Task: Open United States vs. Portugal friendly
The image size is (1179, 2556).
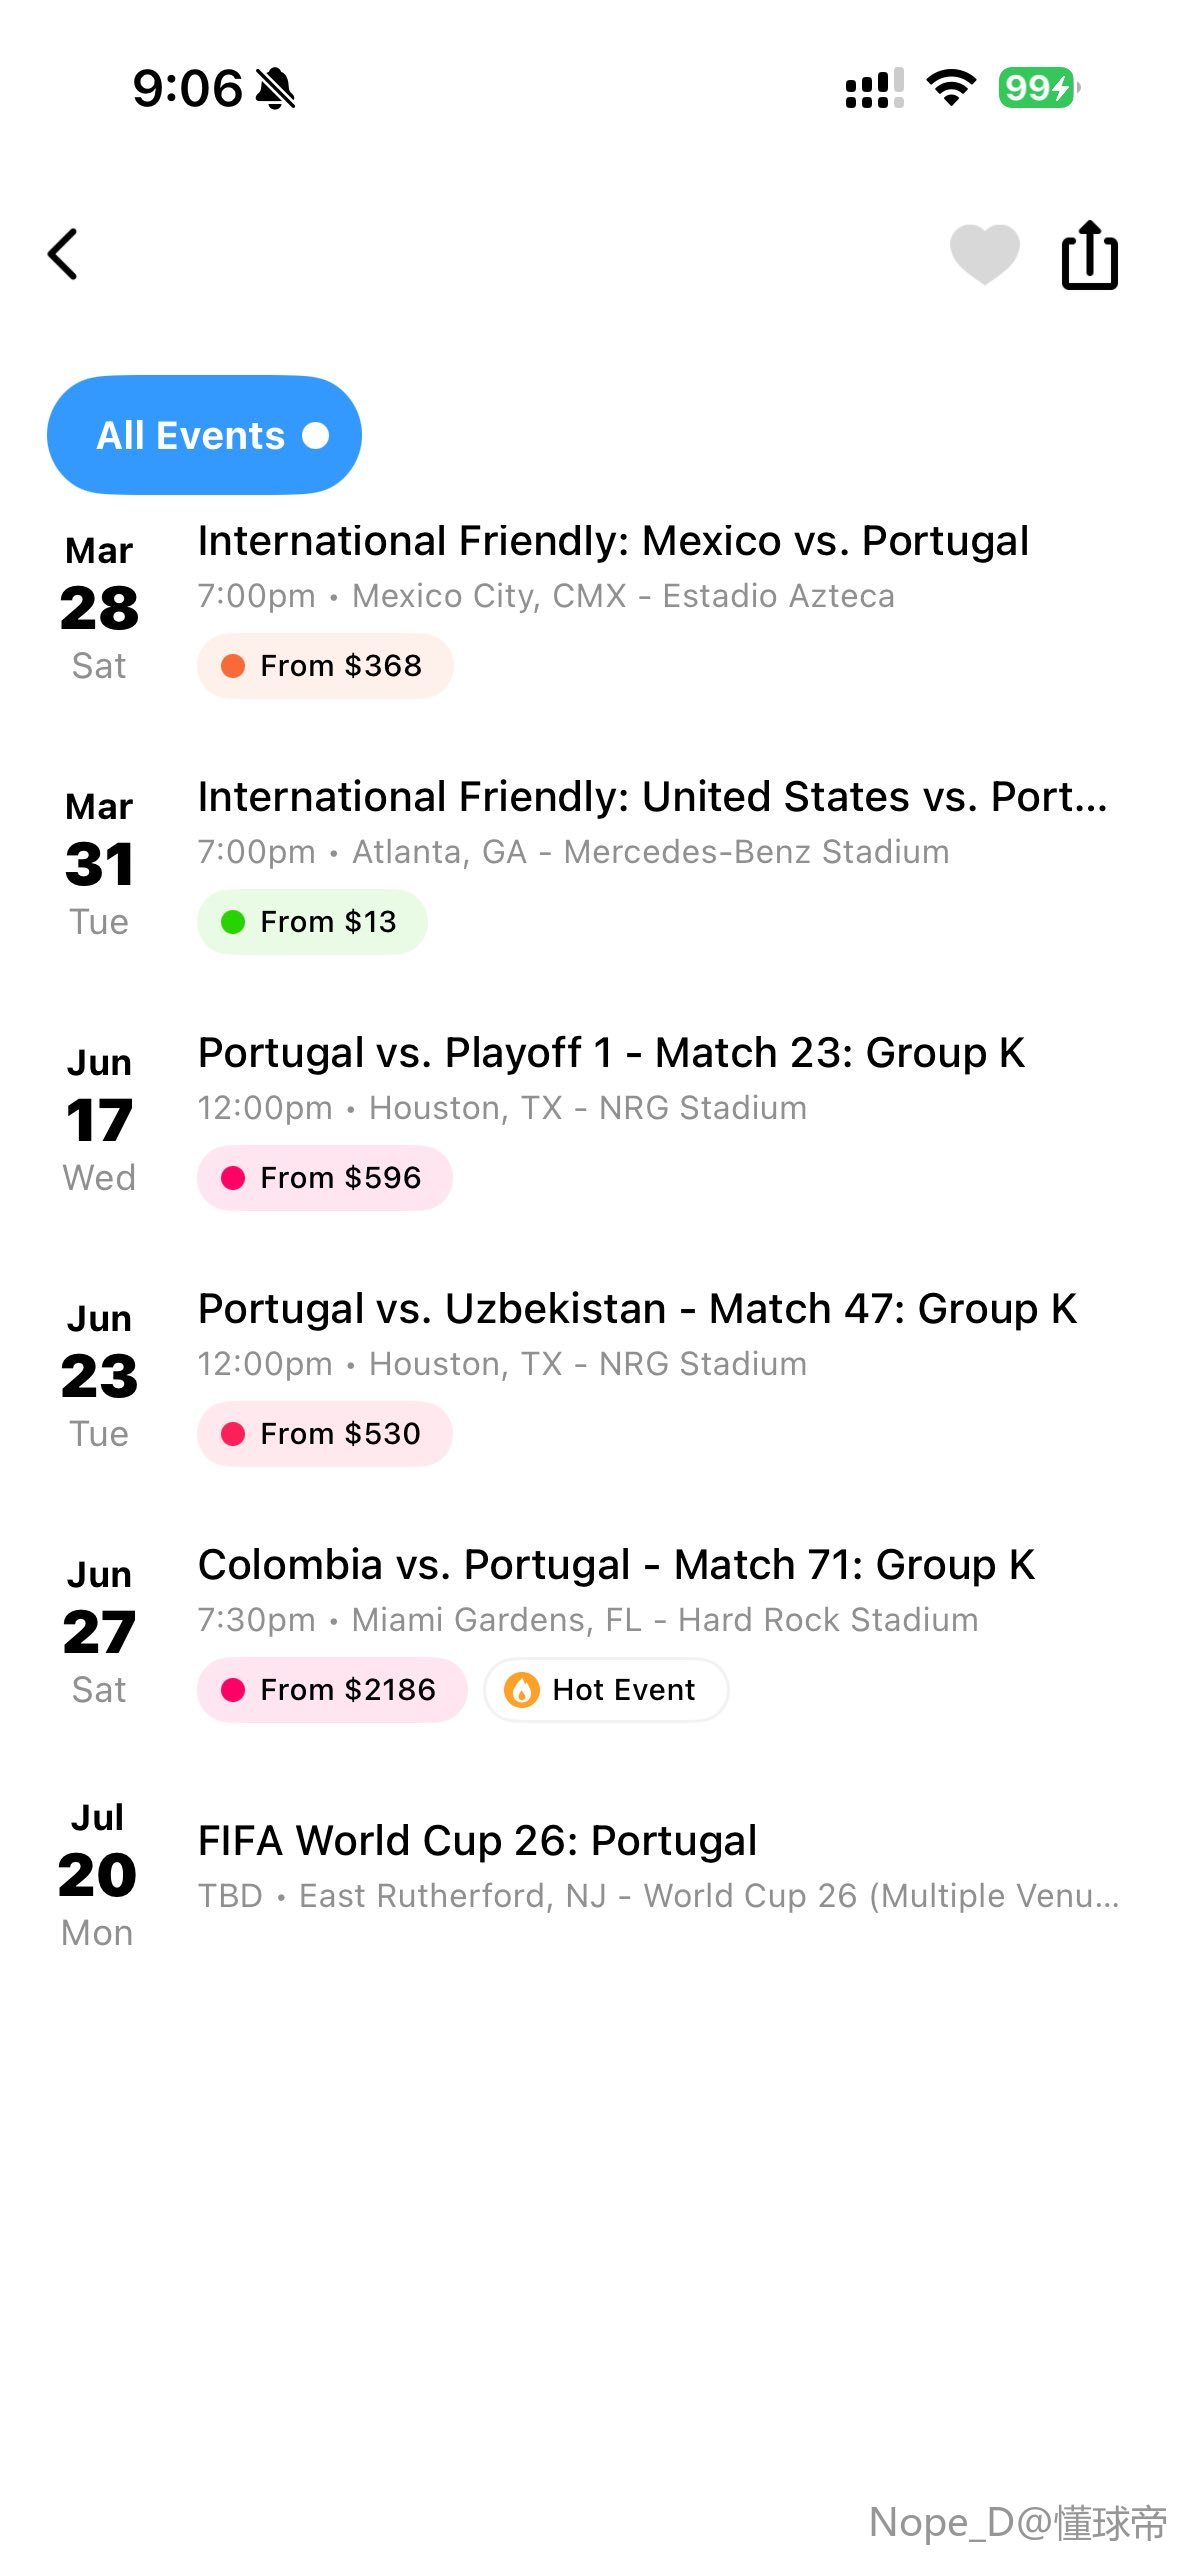Action: click(652, 797)
